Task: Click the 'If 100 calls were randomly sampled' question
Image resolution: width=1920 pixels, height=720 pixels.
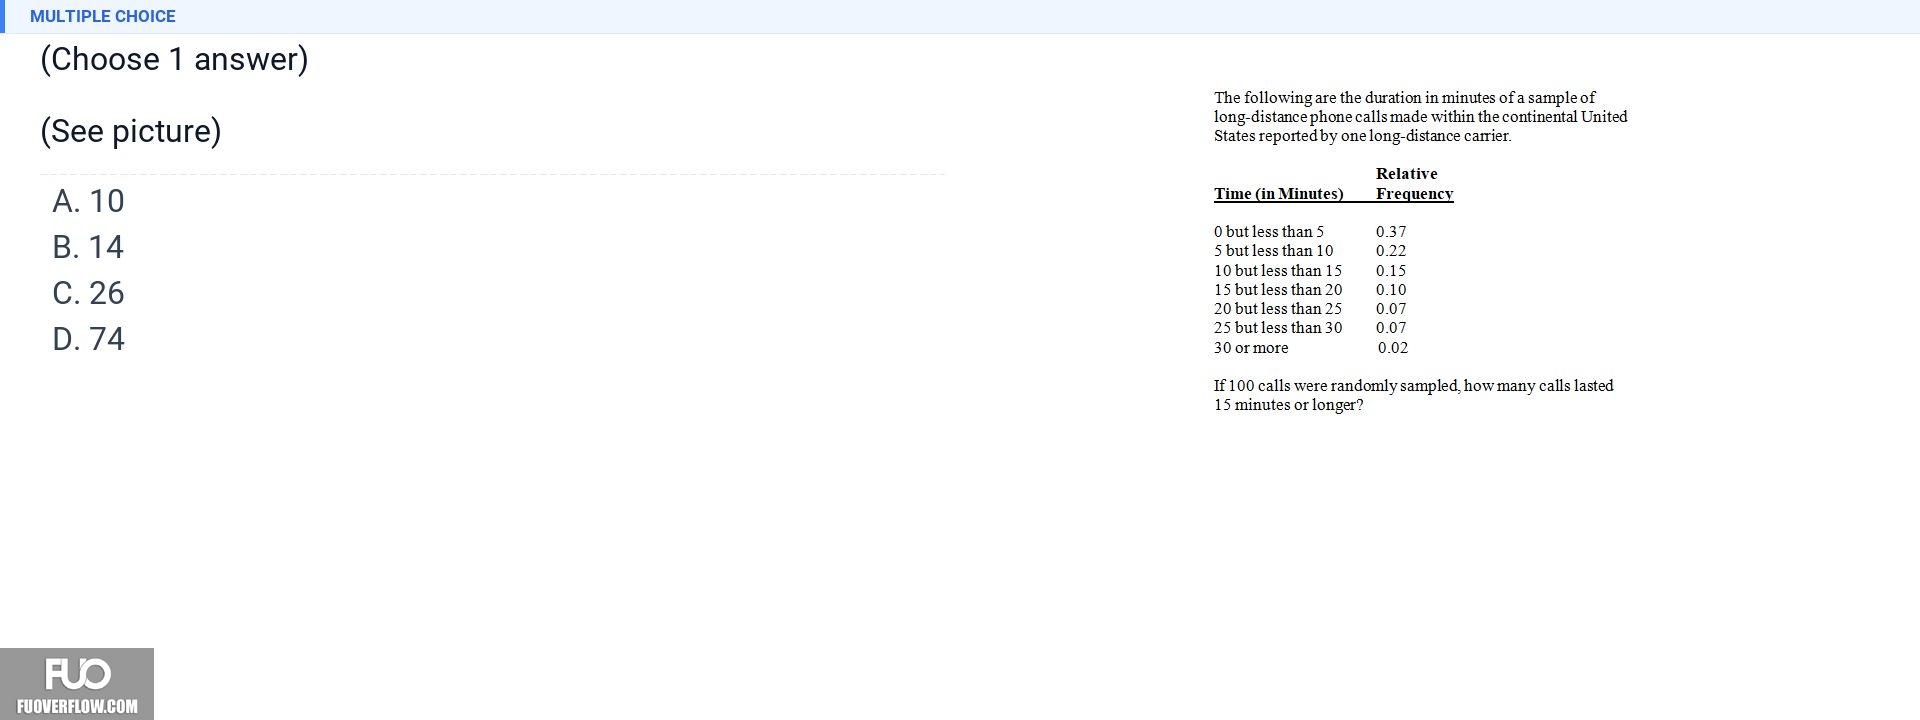Action: point(1414,395)
